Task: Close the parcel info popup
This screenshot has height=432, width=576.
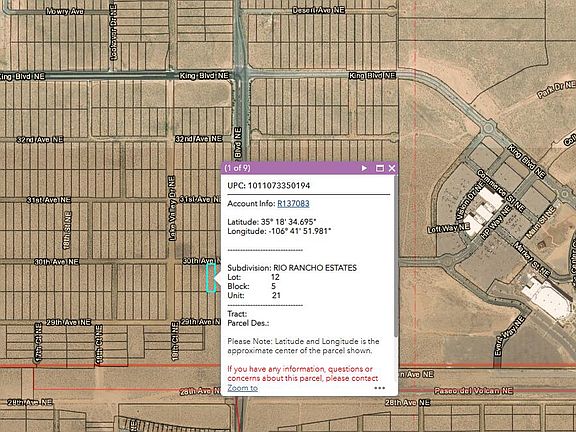Action: [392, 168]
